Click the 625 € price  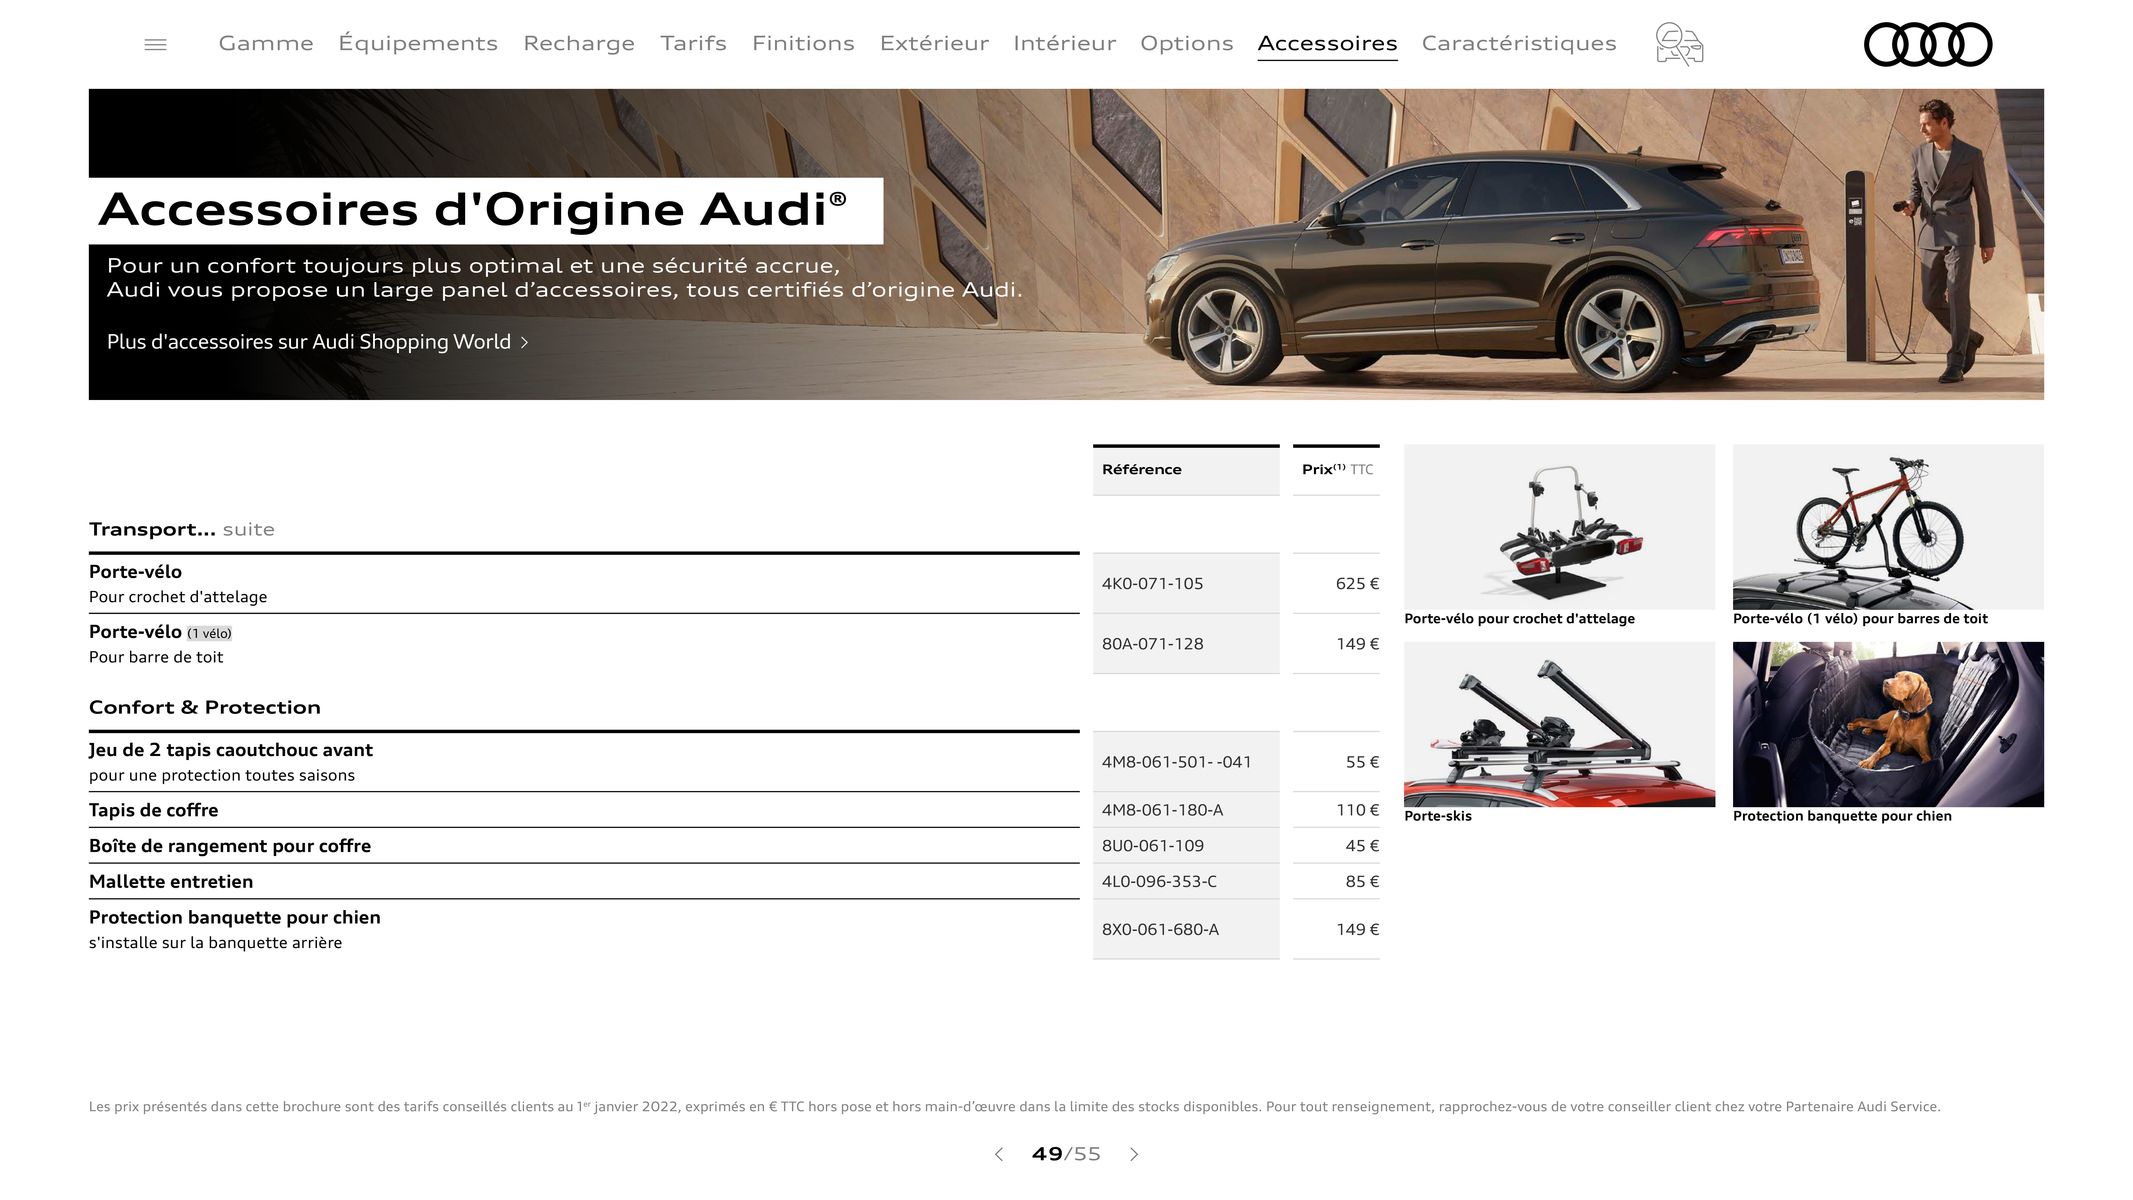(1357, 584)
